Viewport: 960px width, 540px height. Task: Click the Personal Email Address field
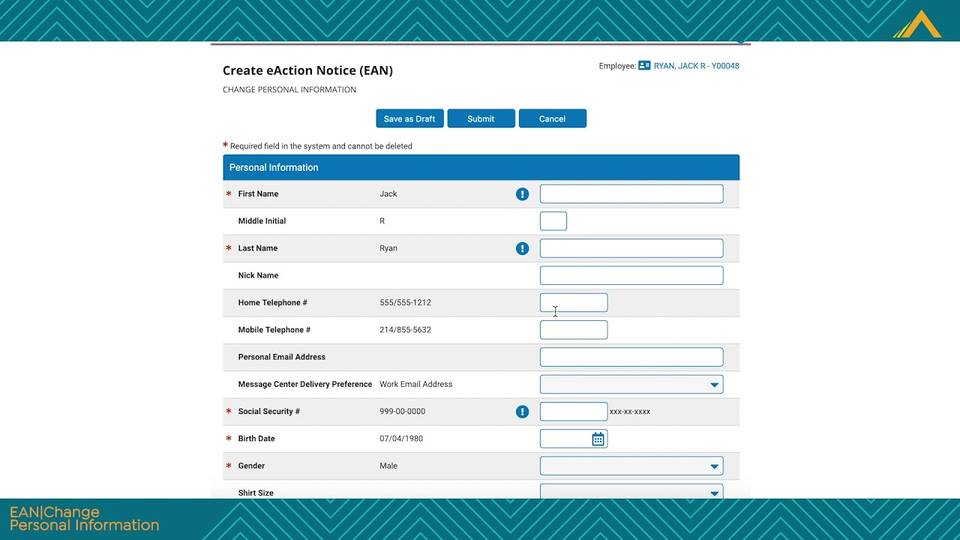tap(631, 357)
